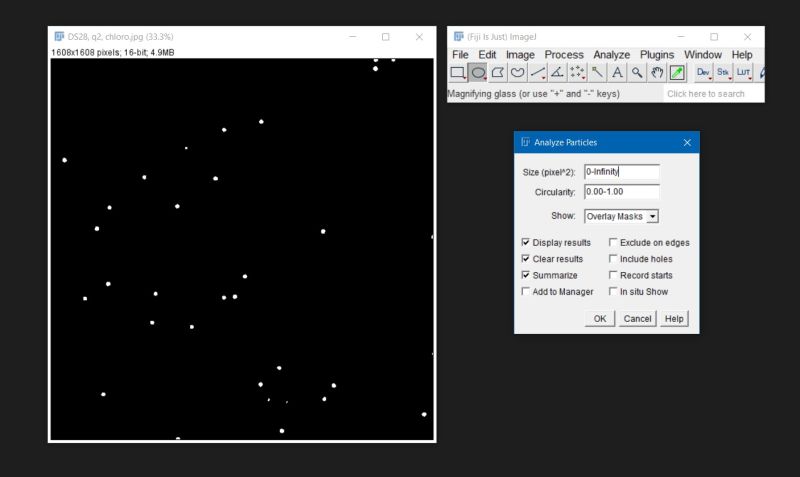Viewport: 800px width, 477px height.
Task: Minimize the ImageJ main window
Action: click(x=681, y=37)
